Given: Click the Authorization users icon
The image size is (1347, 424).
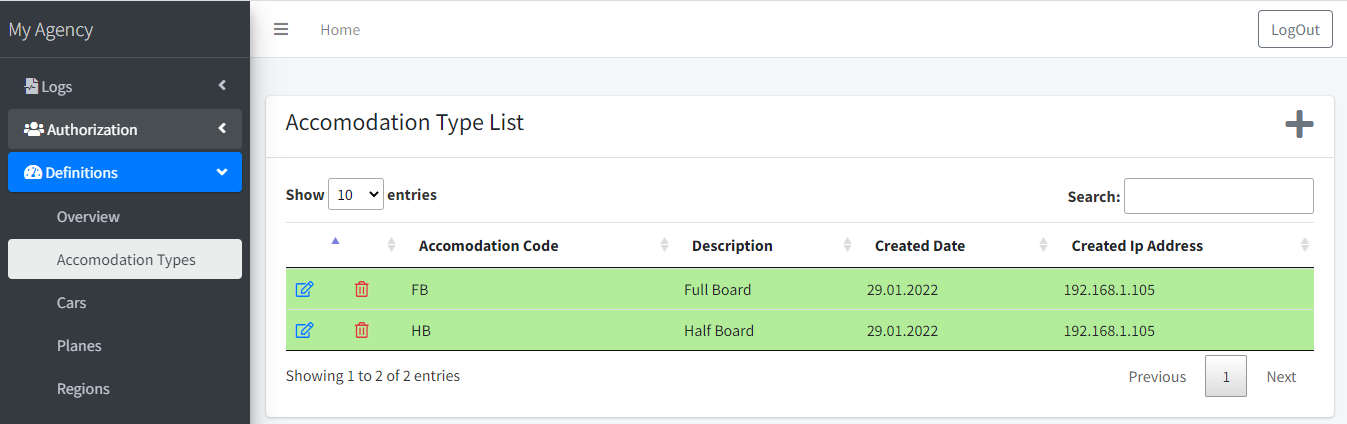Looking at the screenshot, I should pos(34,129).
